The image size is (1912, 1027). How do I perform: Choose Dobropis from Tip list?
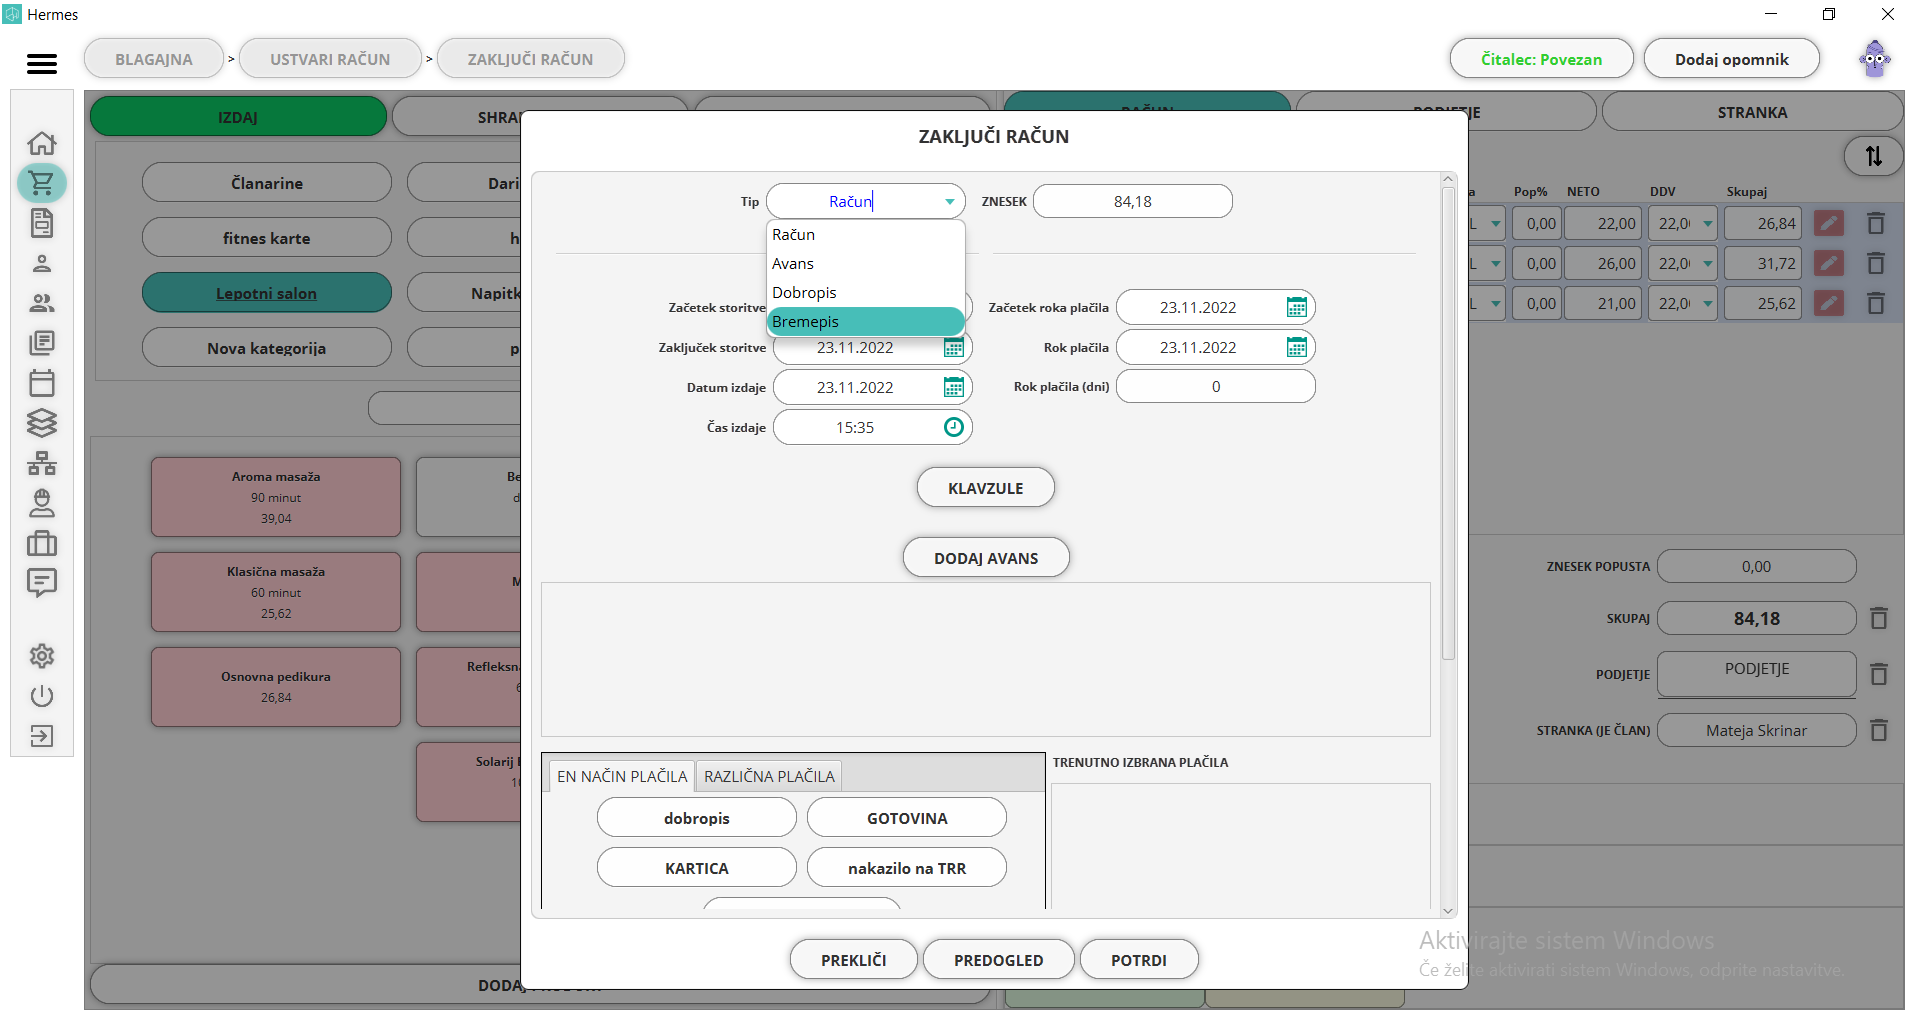(x=865, y=293)
